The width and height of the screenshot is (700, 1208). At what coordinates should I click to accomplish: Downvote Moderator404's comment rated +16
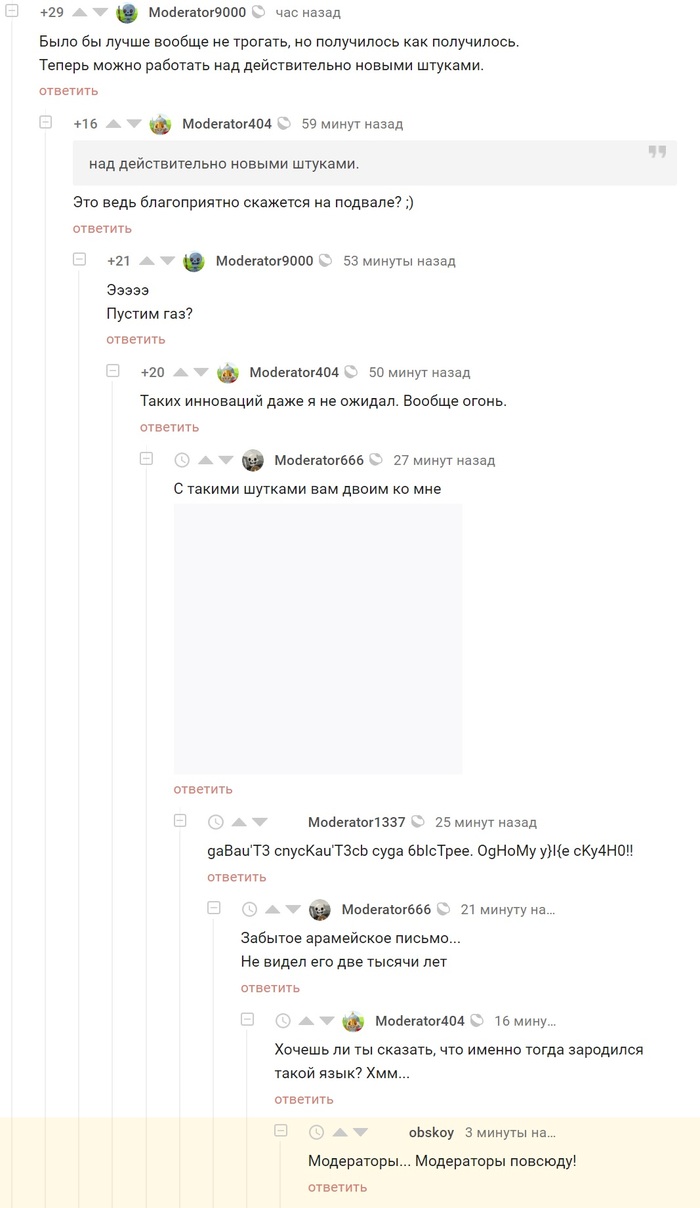point(135,124)
